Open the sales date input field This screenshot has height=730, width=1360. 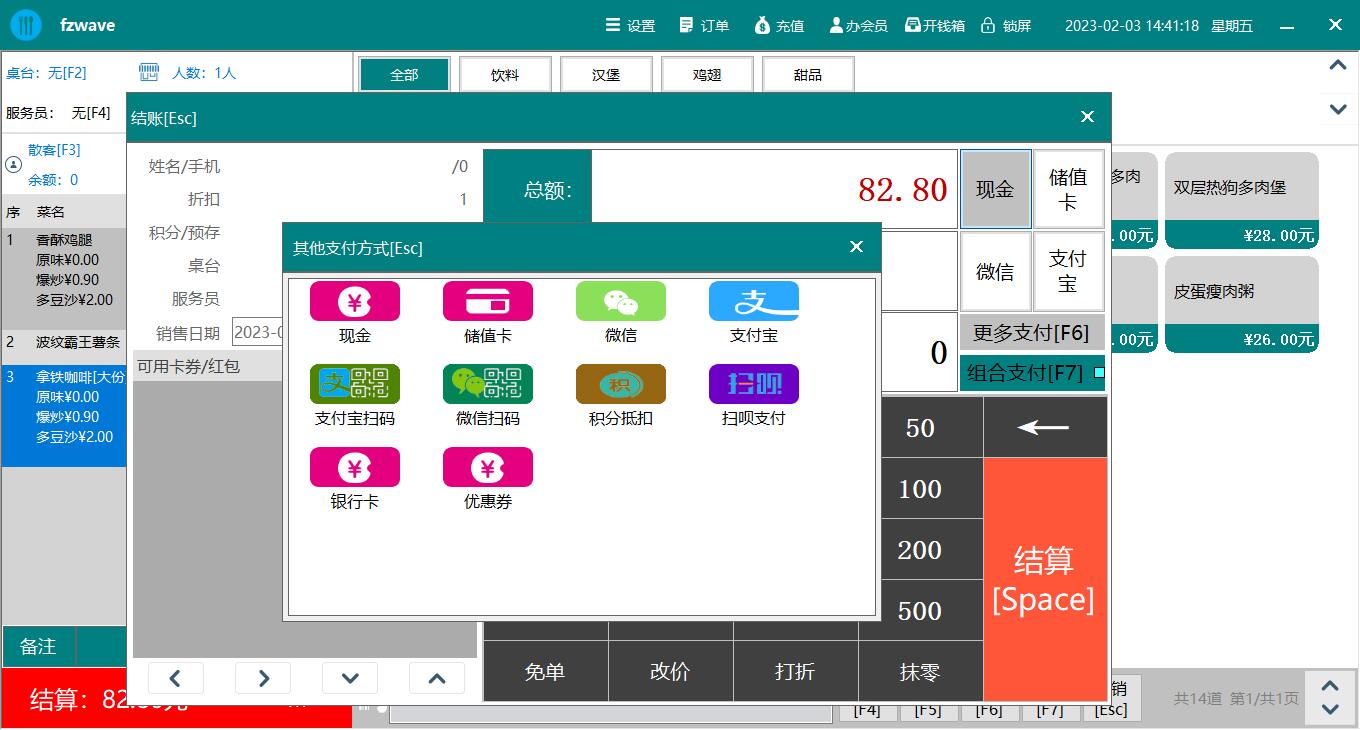tap(258, 332)
